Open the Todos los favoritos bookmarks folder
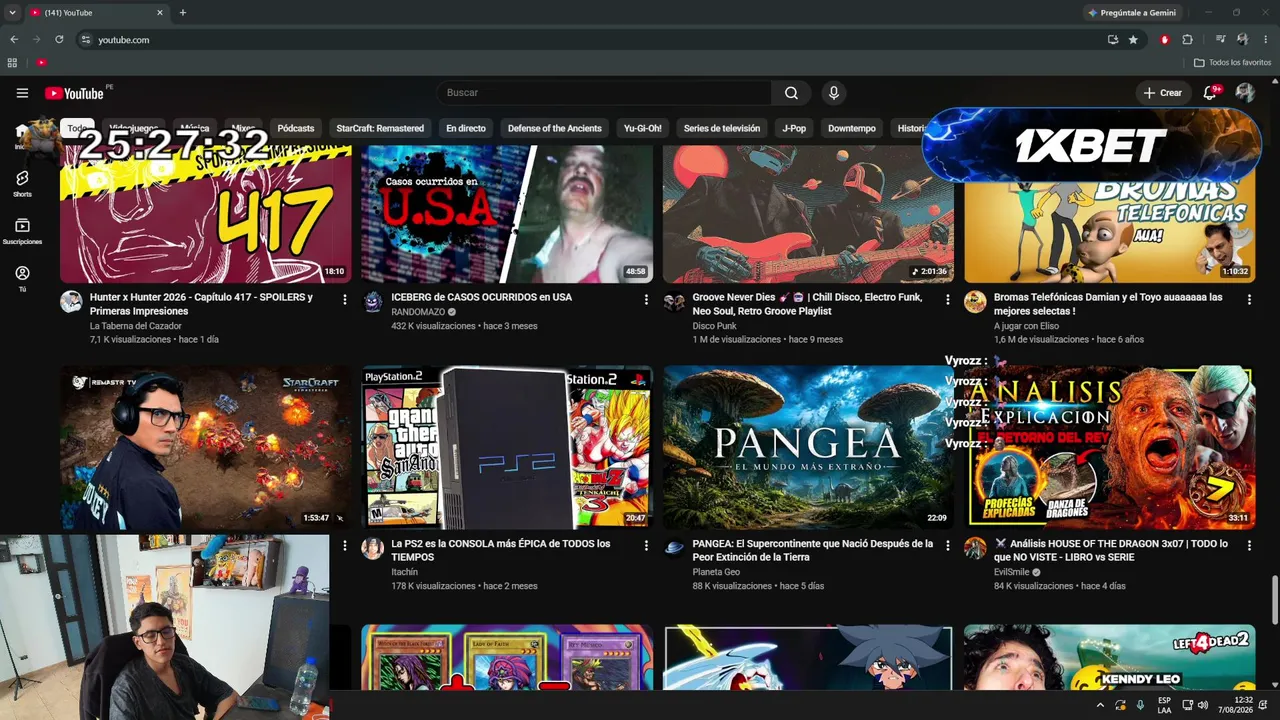Image resolution: width=1280 pixels, height=720 pixels. click(x=1233, y=62)
